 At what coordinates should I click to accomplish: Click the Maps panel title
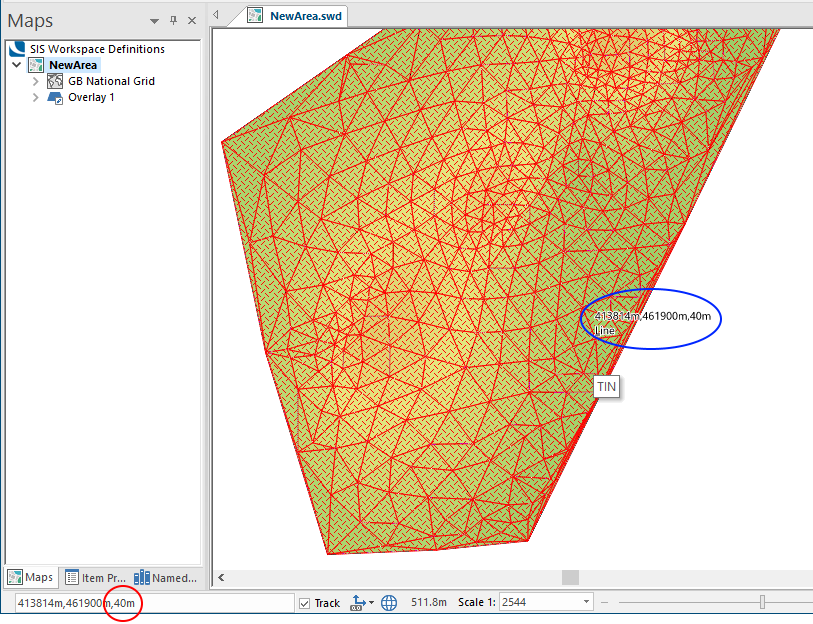point(30,21)
